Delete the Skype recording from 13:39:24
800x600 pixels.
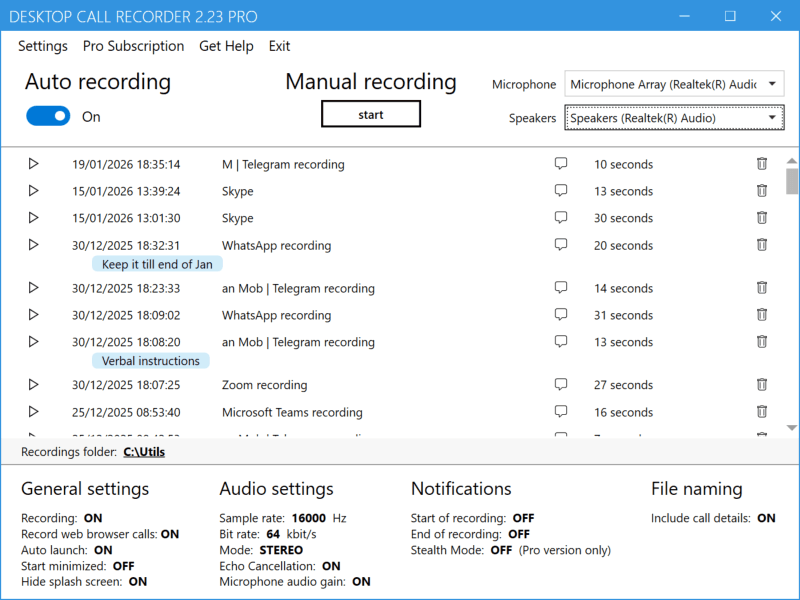click(x=762, y=191)
